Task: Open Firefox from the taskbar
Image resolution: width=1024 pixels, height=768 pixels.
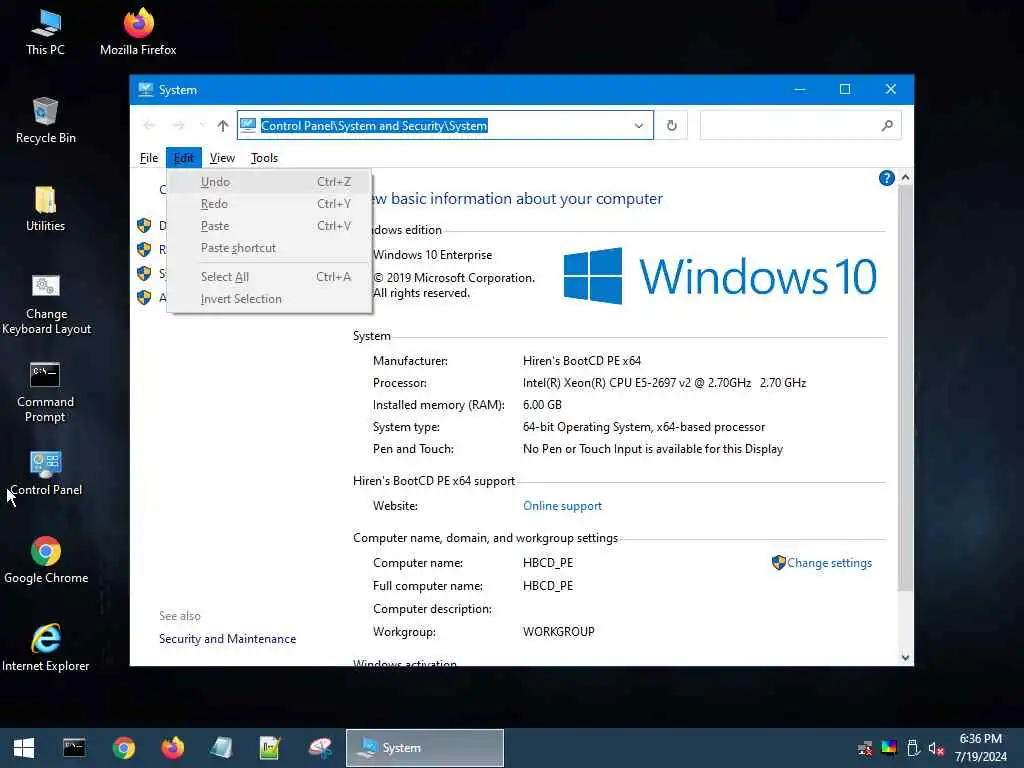Action: click(172, 748)
